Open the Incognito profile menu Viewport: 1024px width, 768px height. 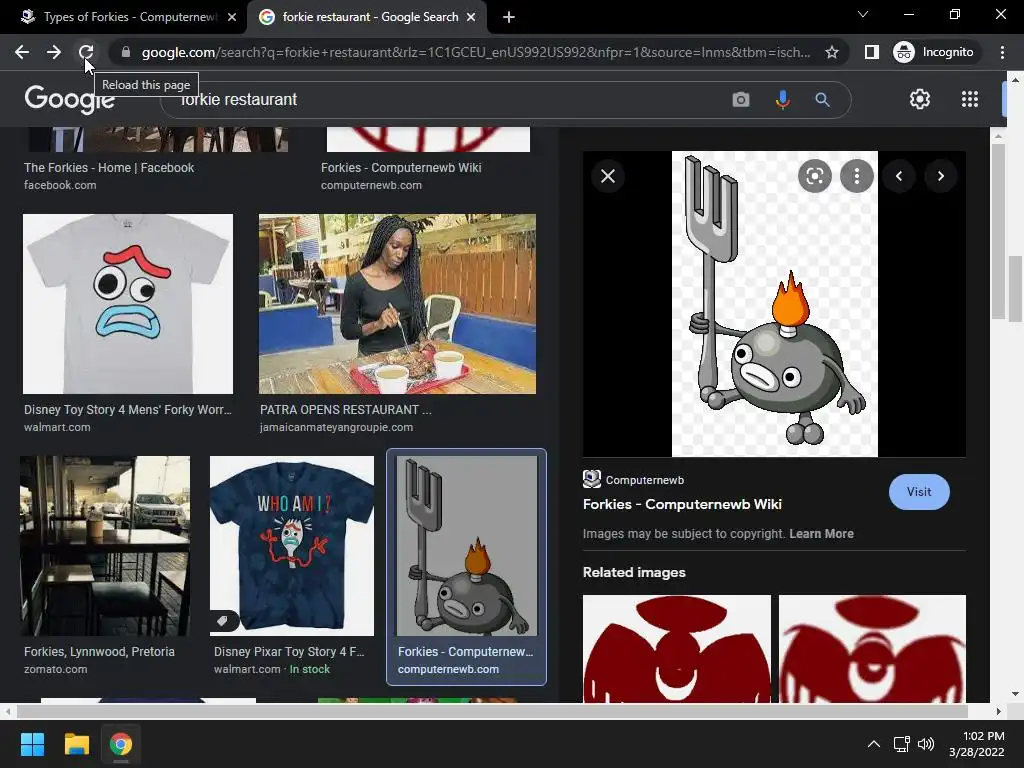934,52
